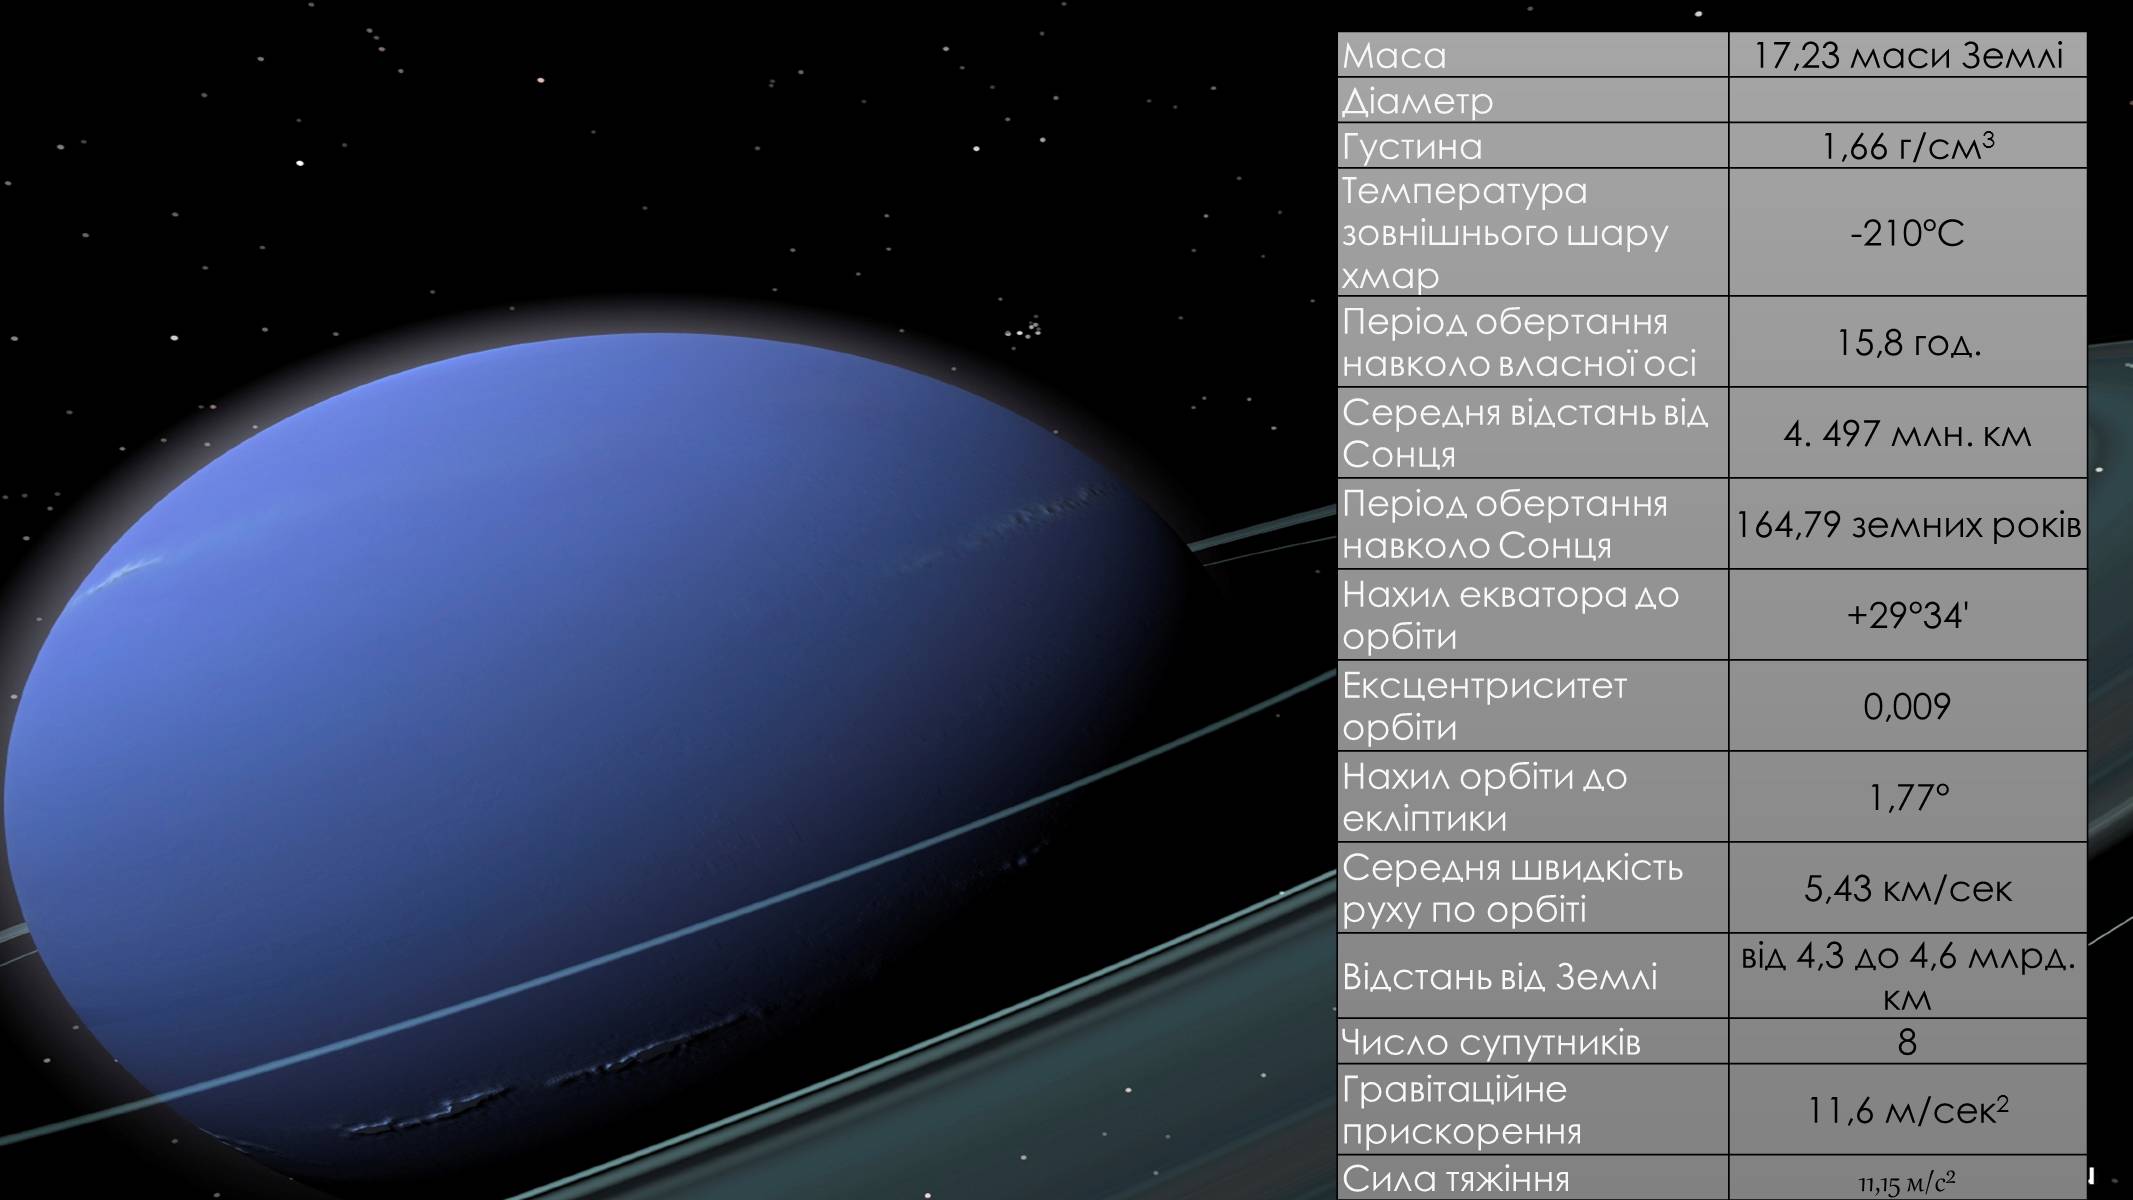This screenshot has height=1200, width=2133.
Task: Click 'Нахил орбіти до екліптики' label
Action: pos(1484,797)
